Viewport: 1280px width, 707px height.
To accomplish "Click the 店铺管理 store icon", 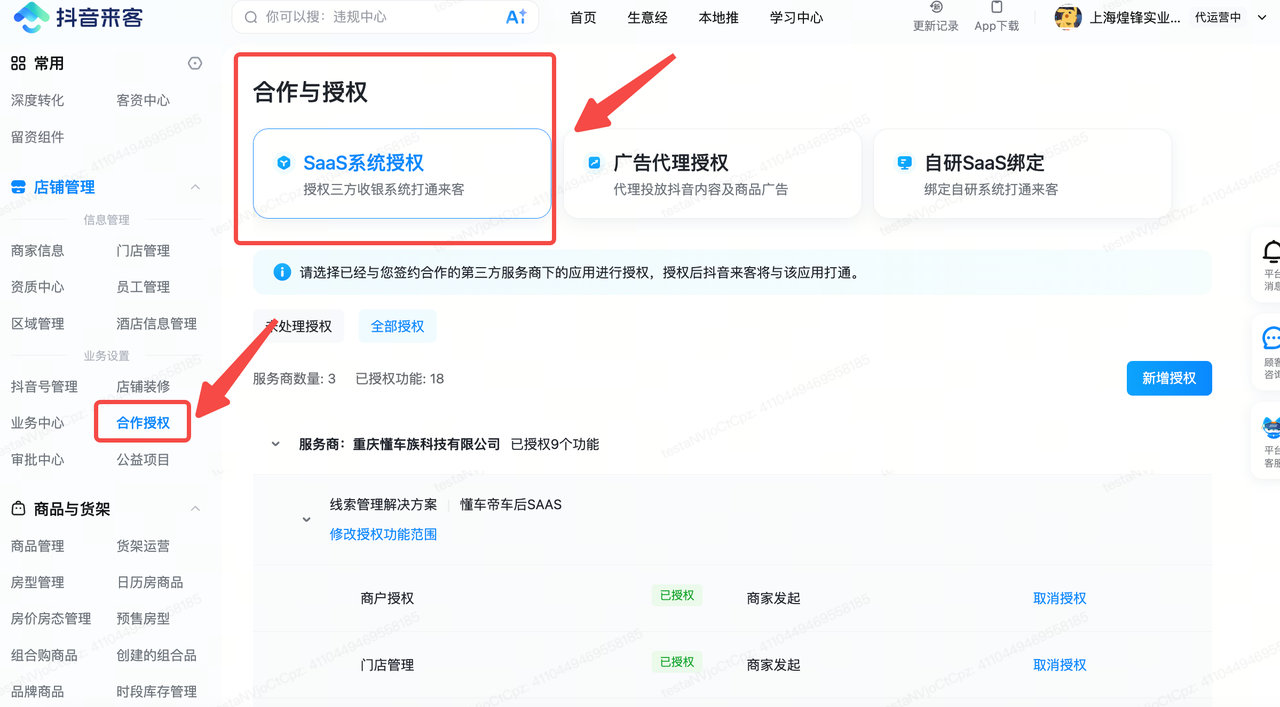I will (18, 187).
